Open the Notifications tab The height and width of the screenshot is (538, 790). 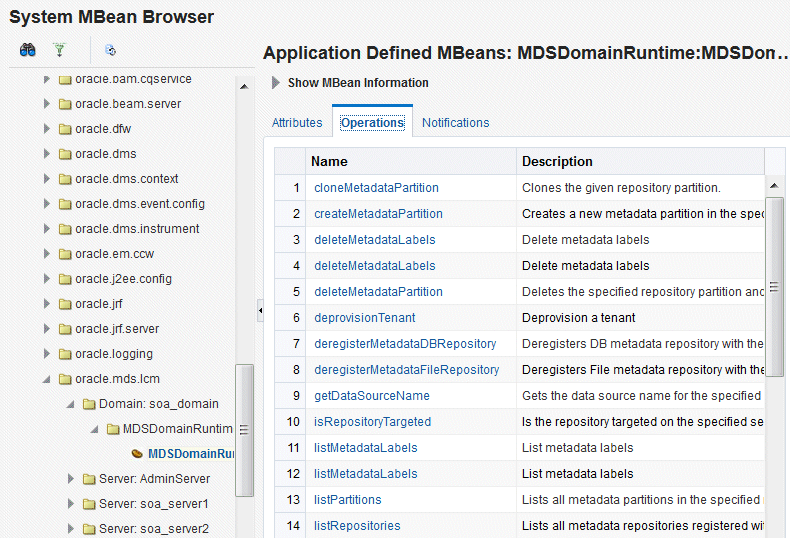tap(455, 123)
